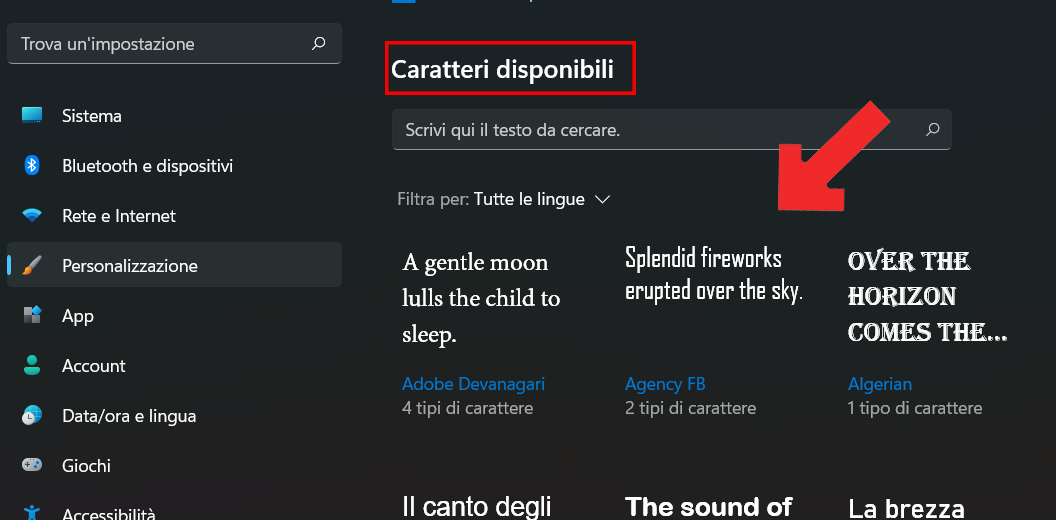The width and height of the screenshot is (1056, 520).
Task: Click the Sistema monitor icon
Action: click(x=32, y=115)
